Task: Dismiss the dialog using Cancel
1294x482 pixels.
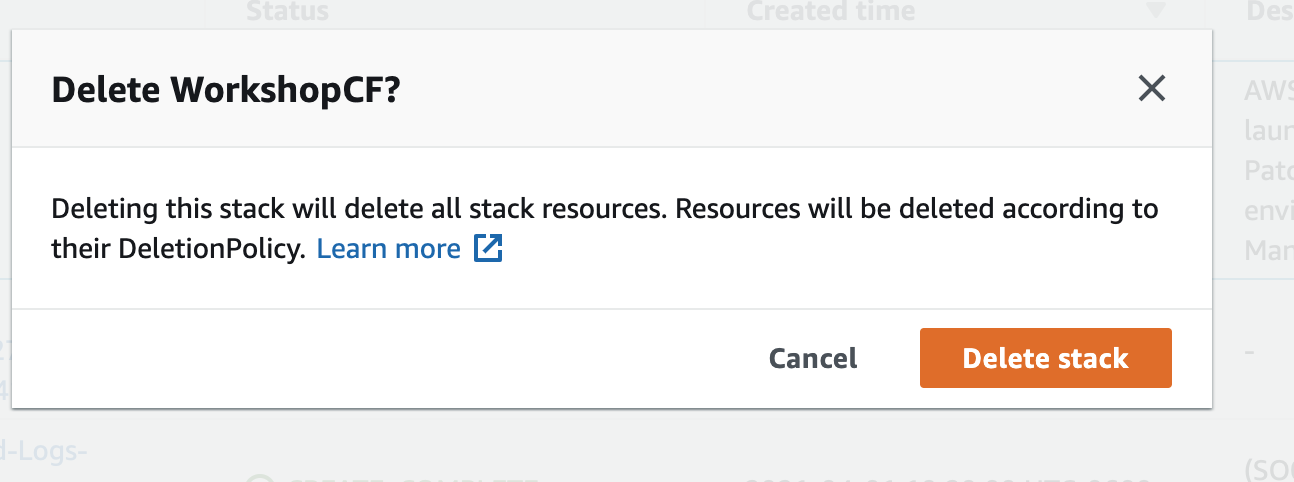Action: pyautogui.click(x=813, y=358)
